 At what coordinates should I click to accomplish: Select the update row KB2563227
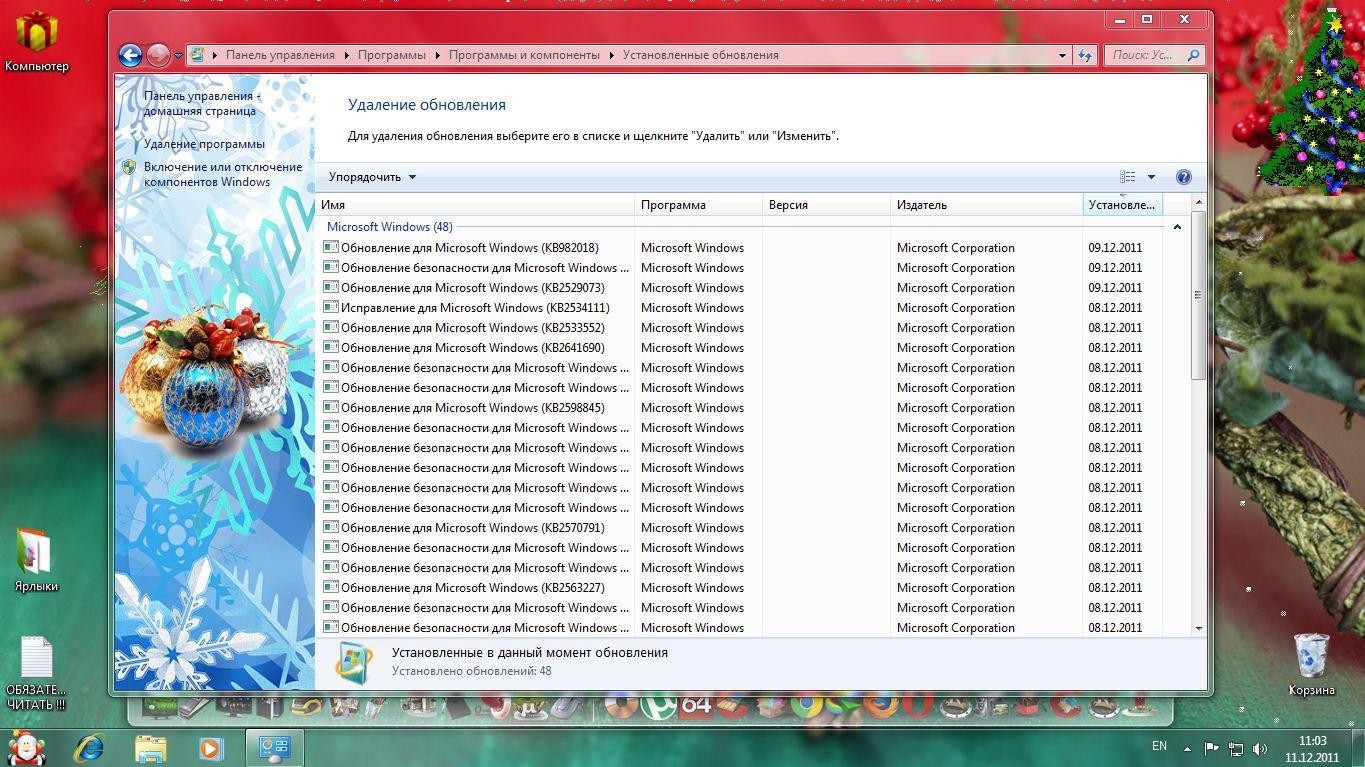(742, 587)
